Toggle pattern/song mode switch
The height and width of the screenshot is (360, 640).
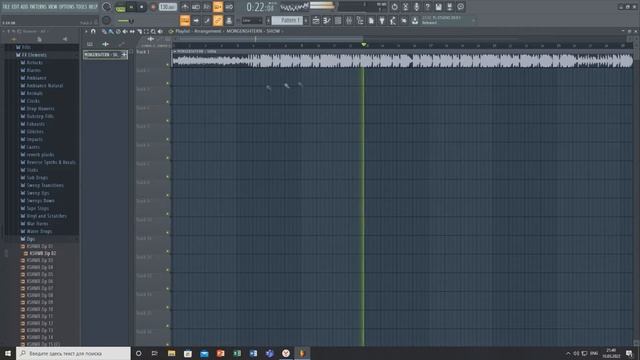pos(120,7)
